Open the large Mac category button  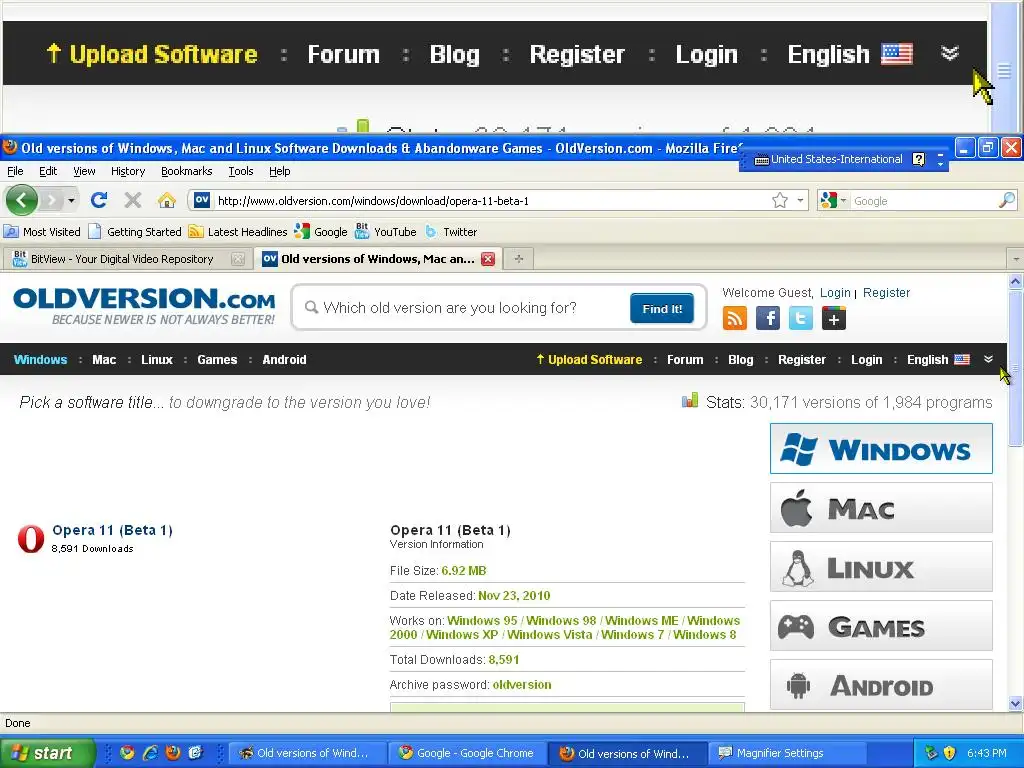pos(881,508)
